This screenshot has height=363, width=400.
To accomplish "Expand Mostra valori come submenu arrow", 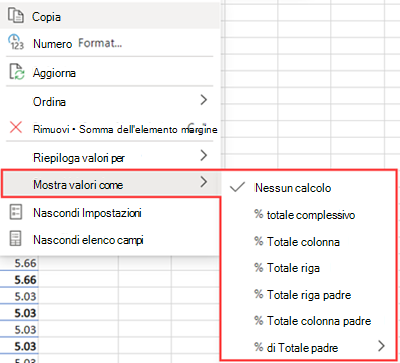I will click(204, 182).
